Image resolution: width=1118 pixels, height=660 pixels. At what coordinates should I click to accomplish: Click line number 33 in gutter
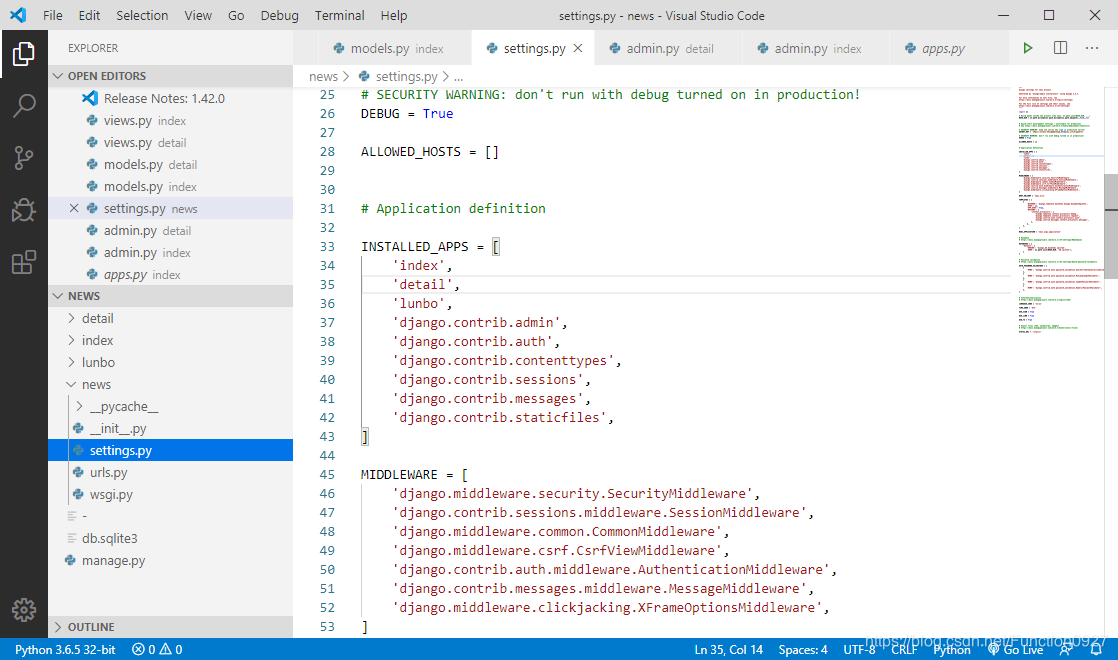327,246
